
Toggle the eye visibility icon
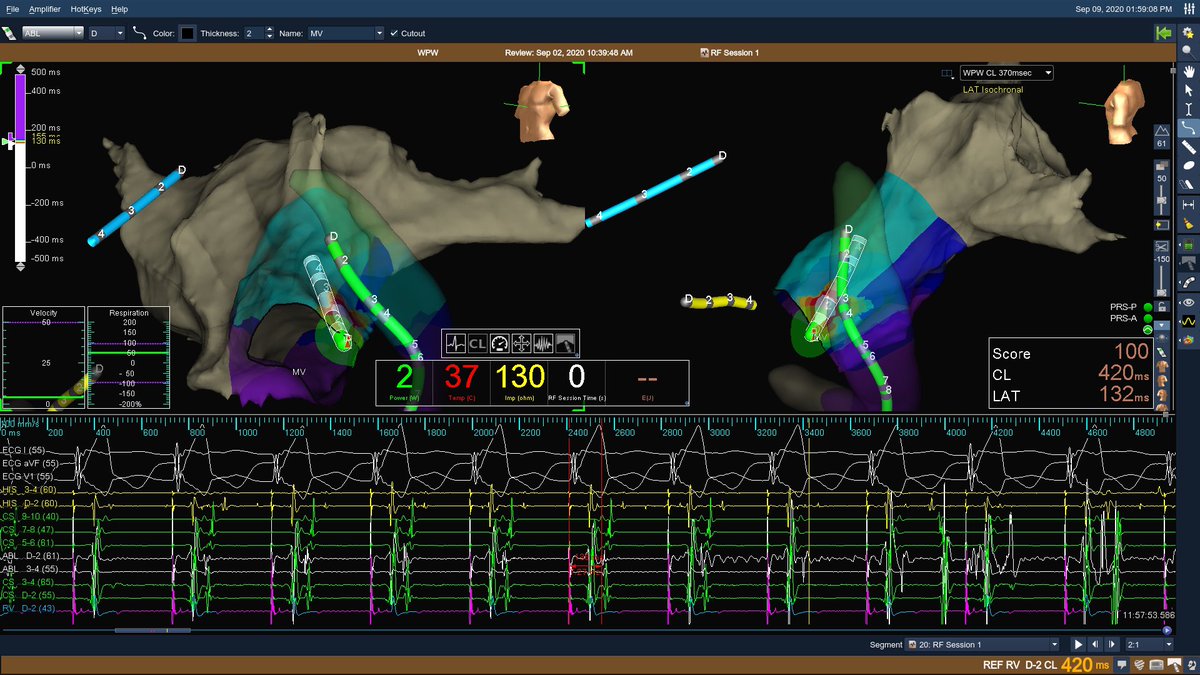coord(1188,302)
